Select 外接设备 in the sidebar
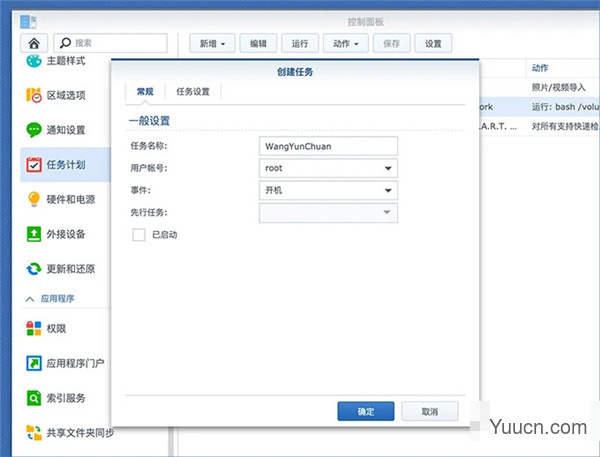Viewport: 600px width, 457px height. point(66,234)
